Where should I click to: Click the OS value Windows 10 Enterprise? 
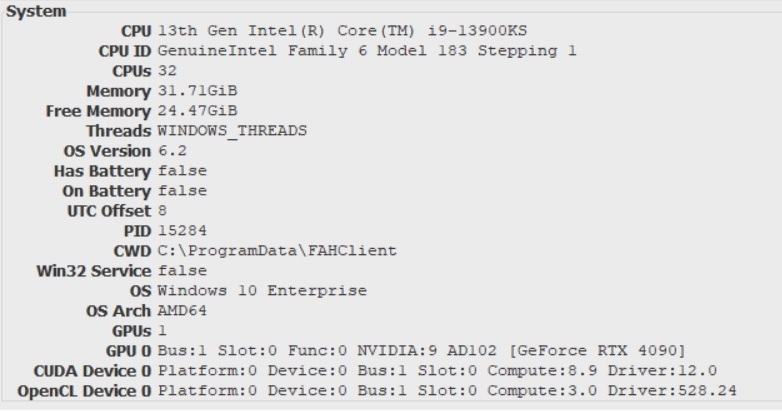coord(262,290)
